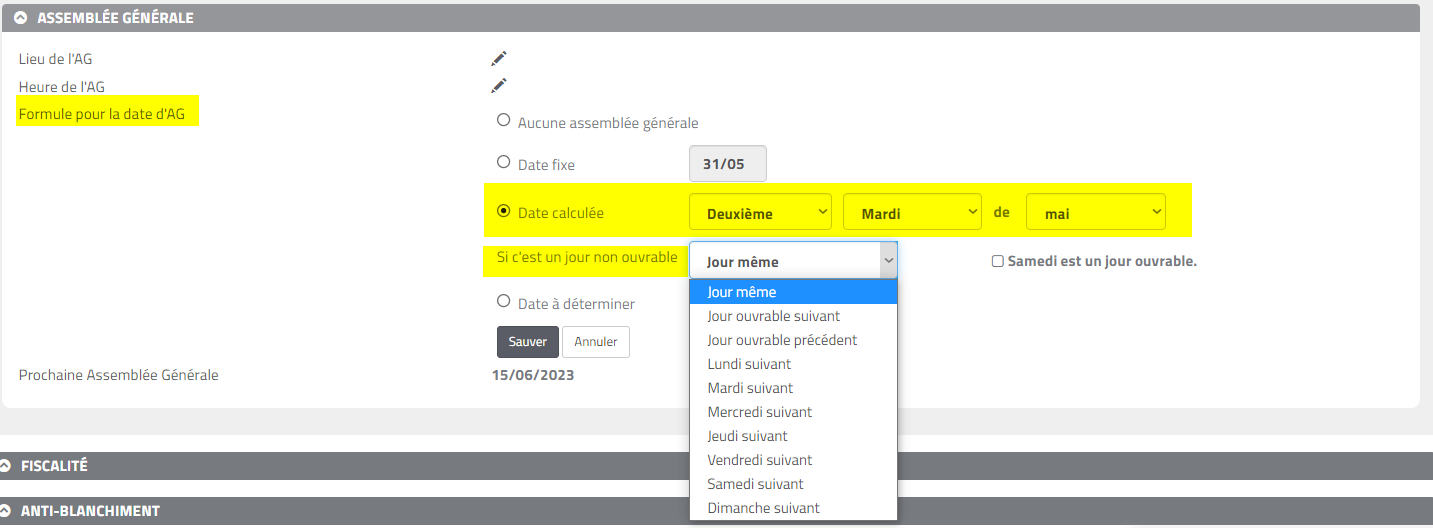Click the 31/05 fixed date field

tap(728, 164)
